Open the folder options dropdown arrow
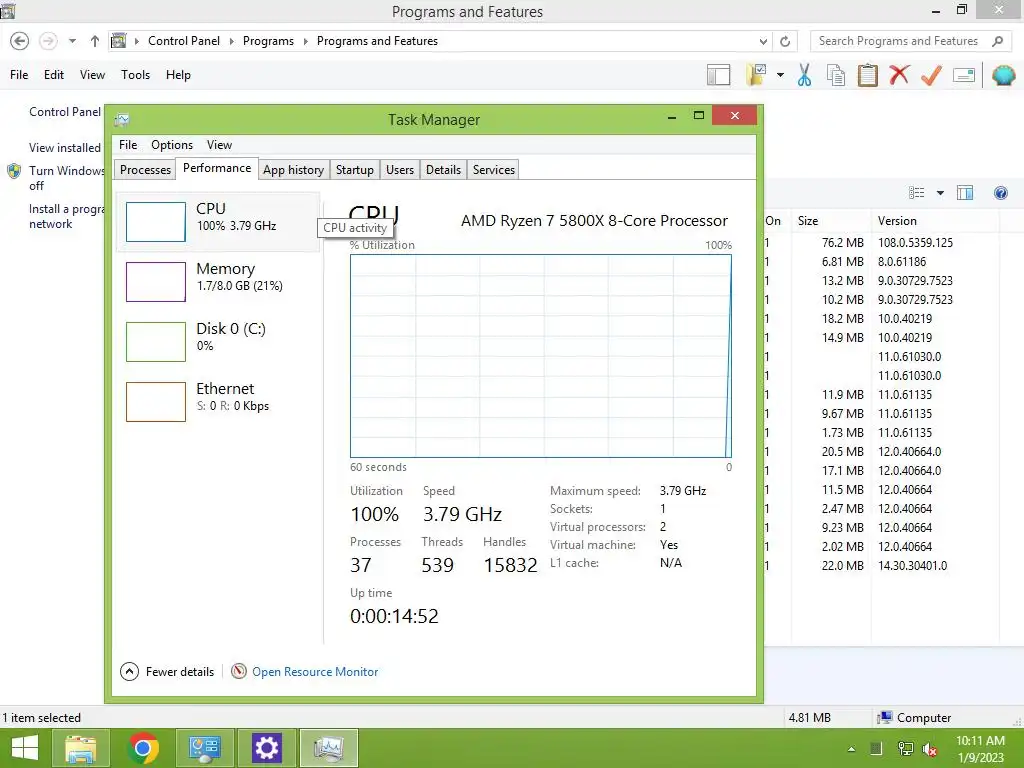Screen dimensions: 1024x768 coord(780,75)
